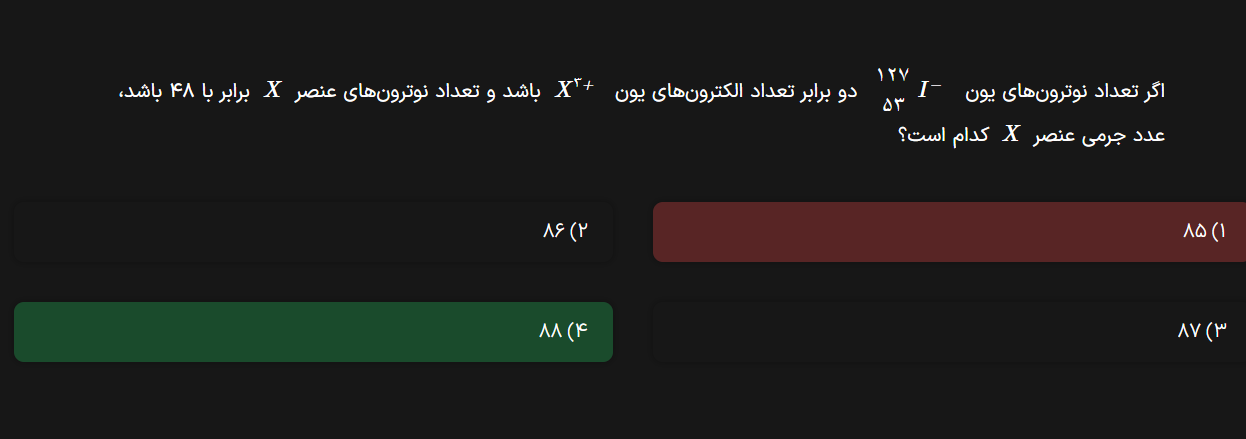
Task: Click the word «اگر» starting the question
Action: tap(1152, 92)
